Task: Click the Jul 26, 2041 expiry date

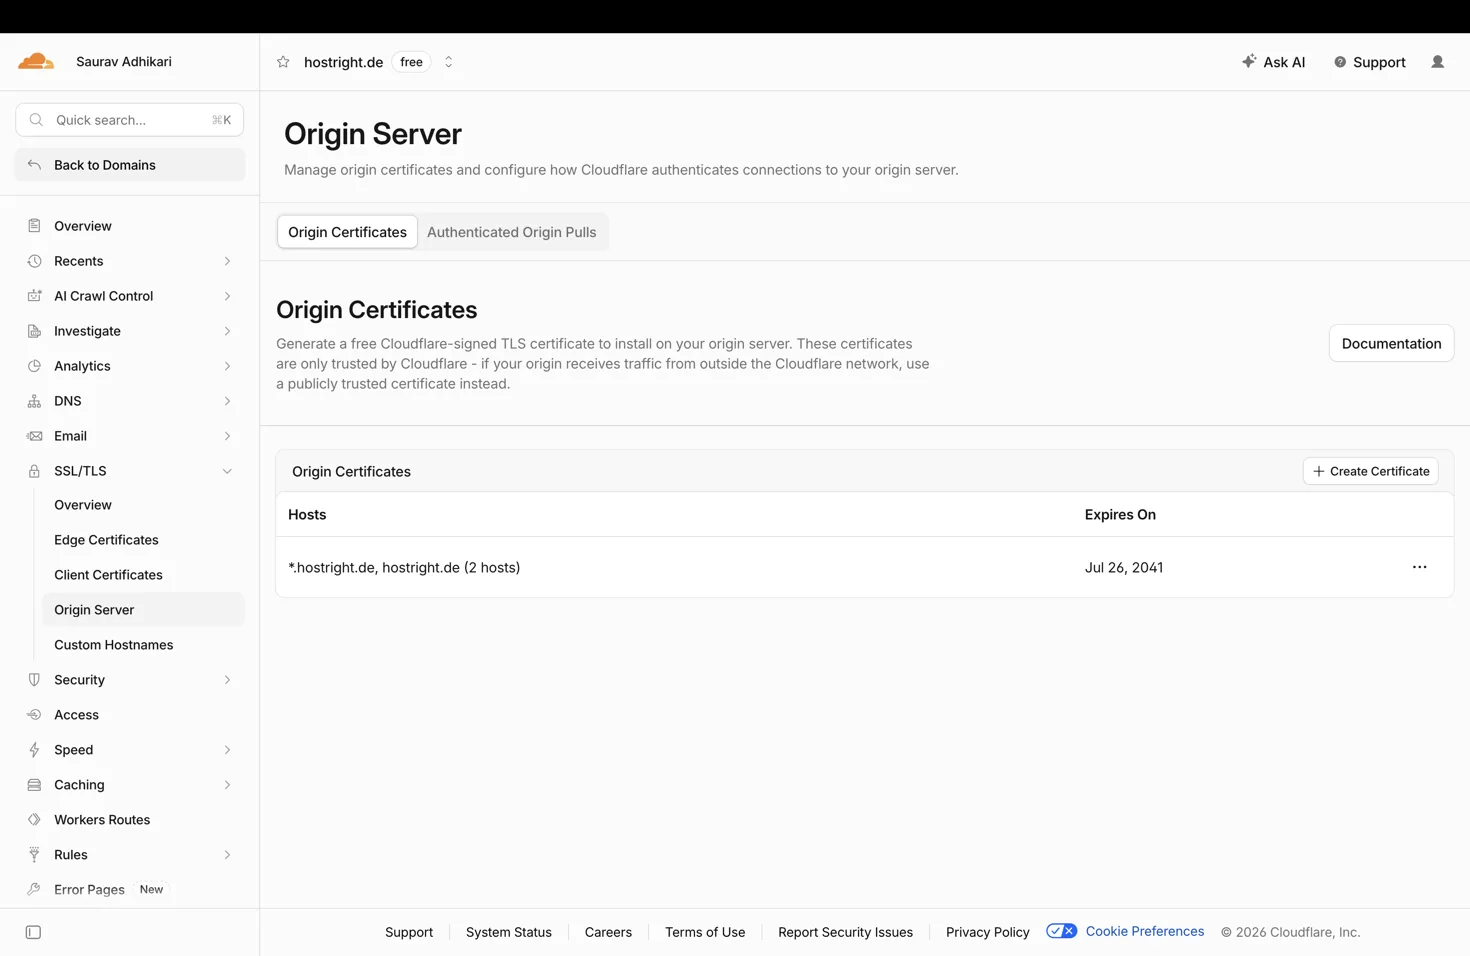Action: coord(1124,567)
